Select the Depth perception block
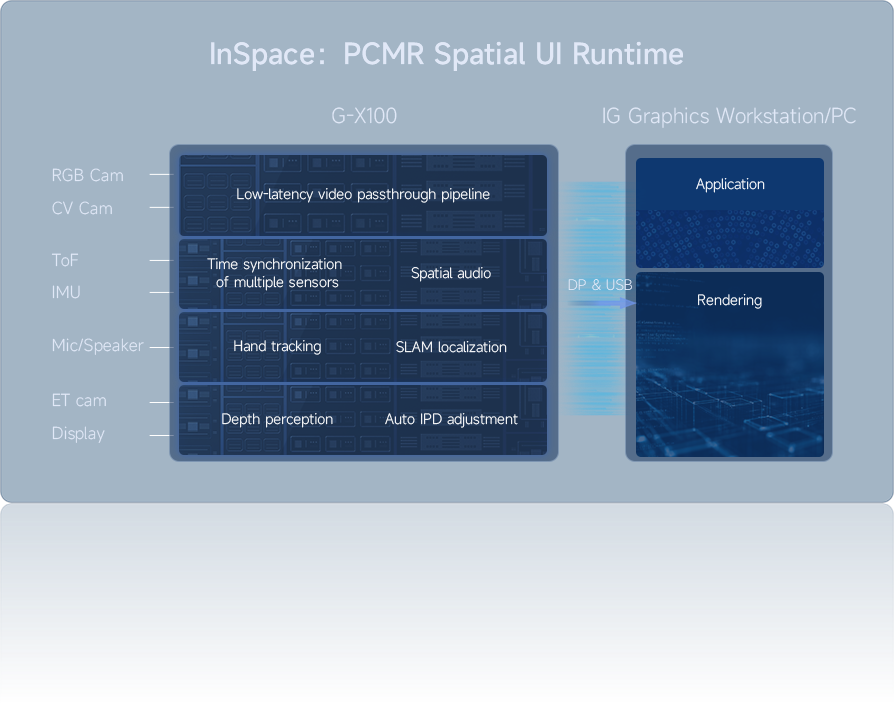This screenshot has width=894, height=703. (x=277, y=419)
